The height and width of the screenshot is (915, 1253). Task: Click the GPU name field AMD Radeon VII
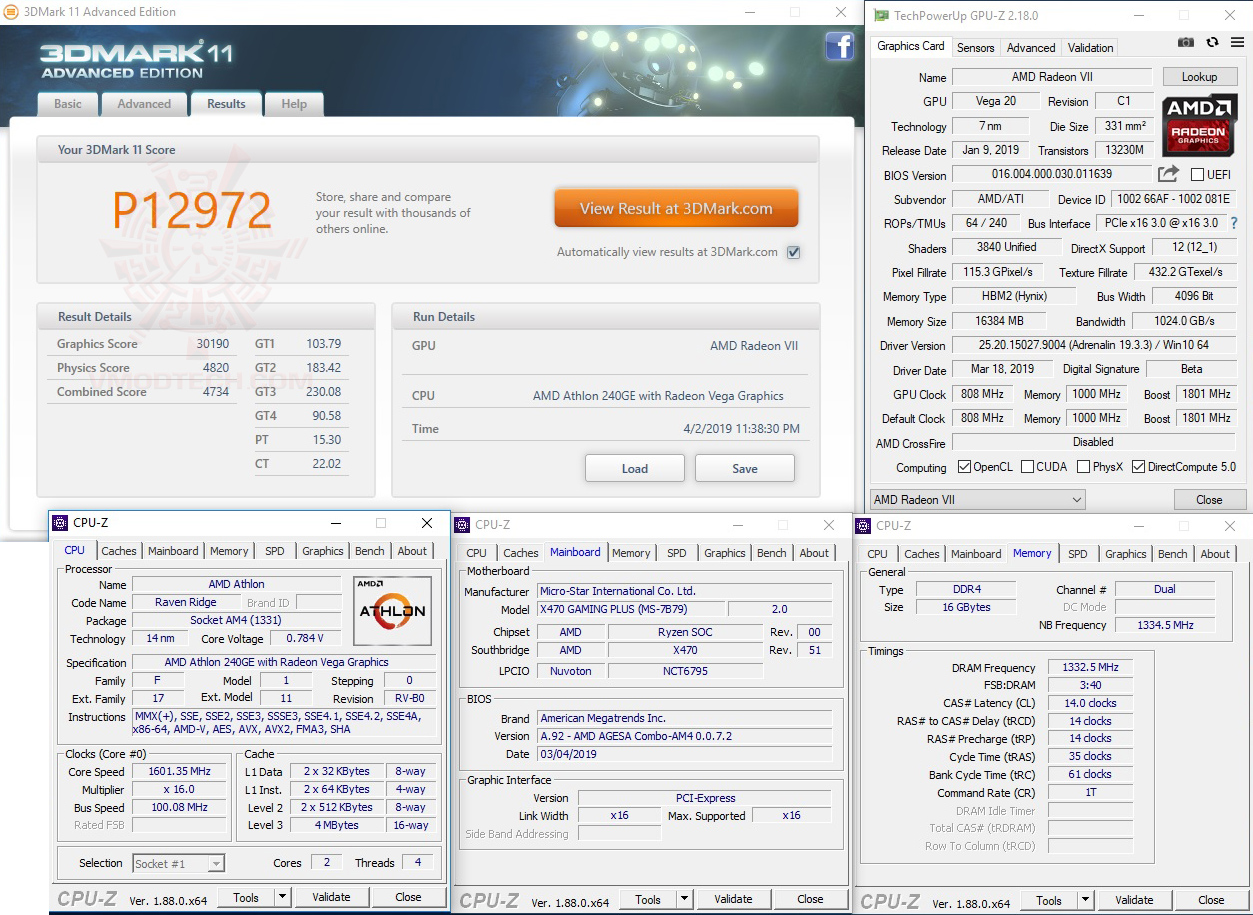pyautogui.click(x=1051, y=77)
